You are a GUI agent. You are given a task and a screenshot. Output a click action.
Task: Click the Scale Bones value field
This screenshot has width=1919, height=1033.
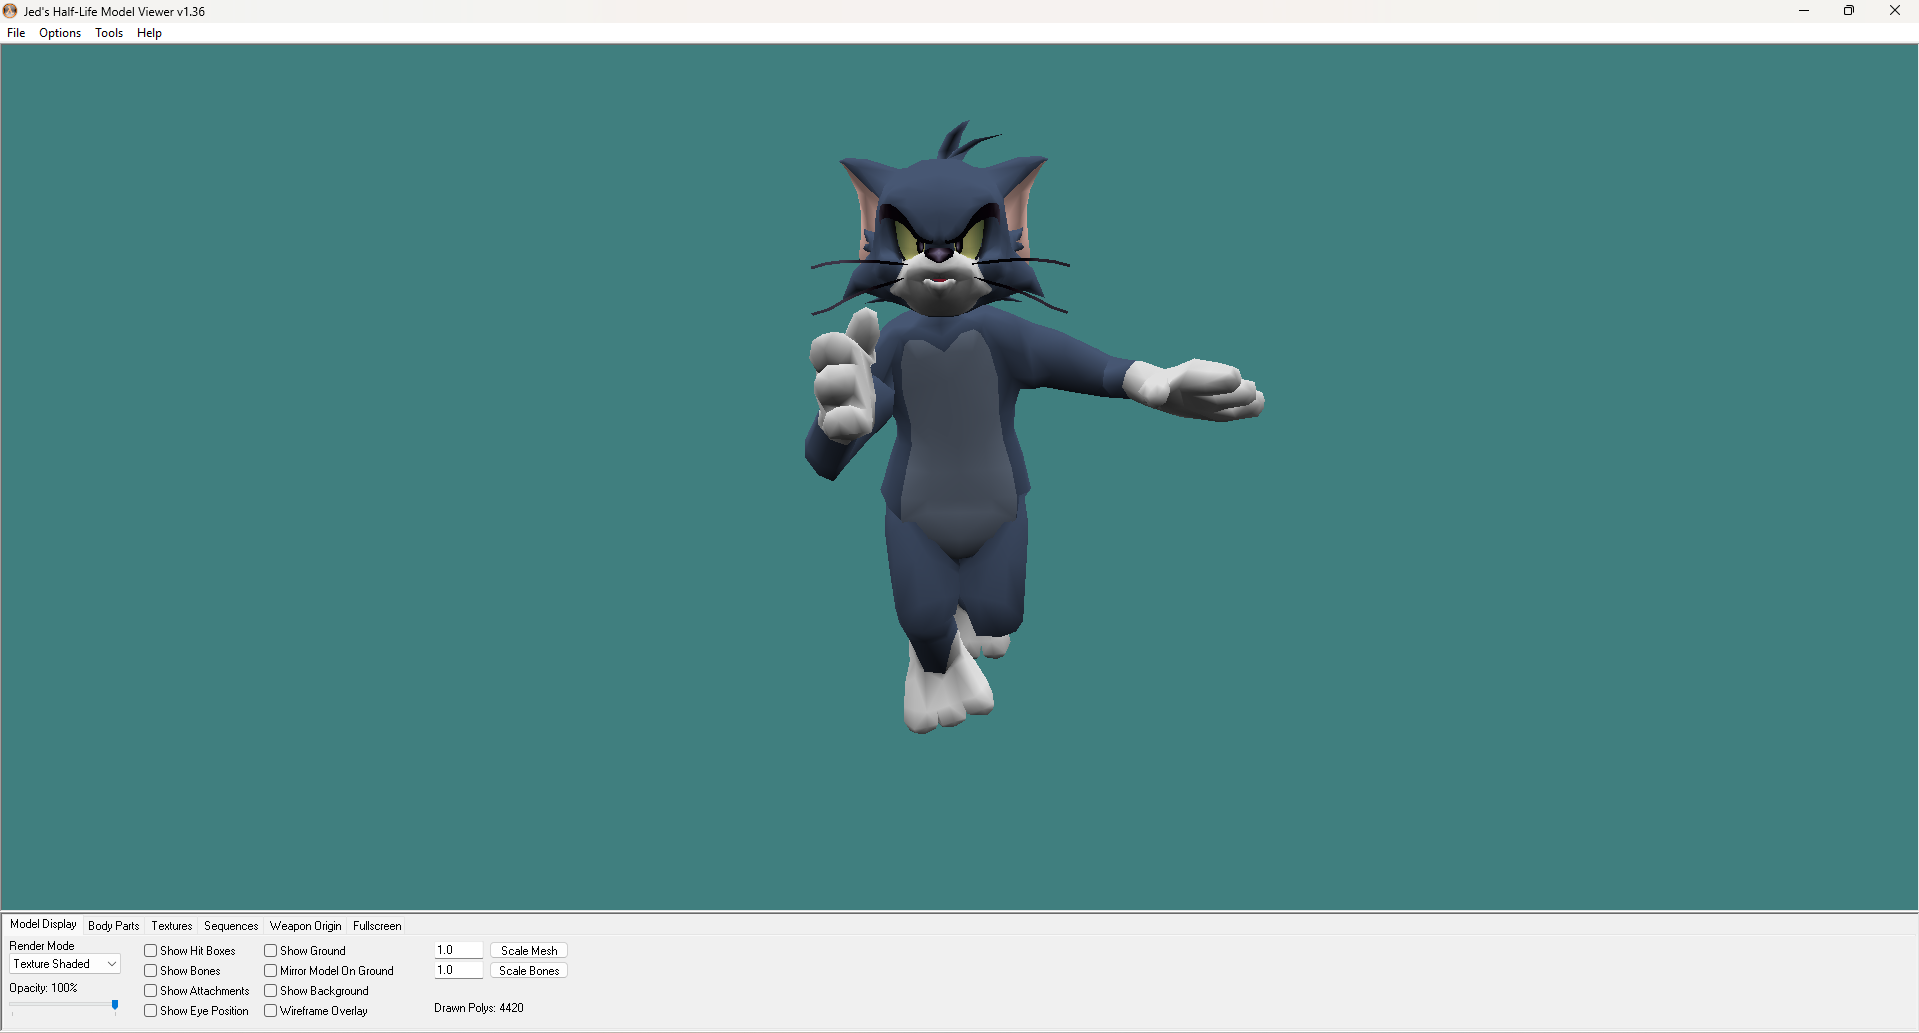tap(459, 970)
